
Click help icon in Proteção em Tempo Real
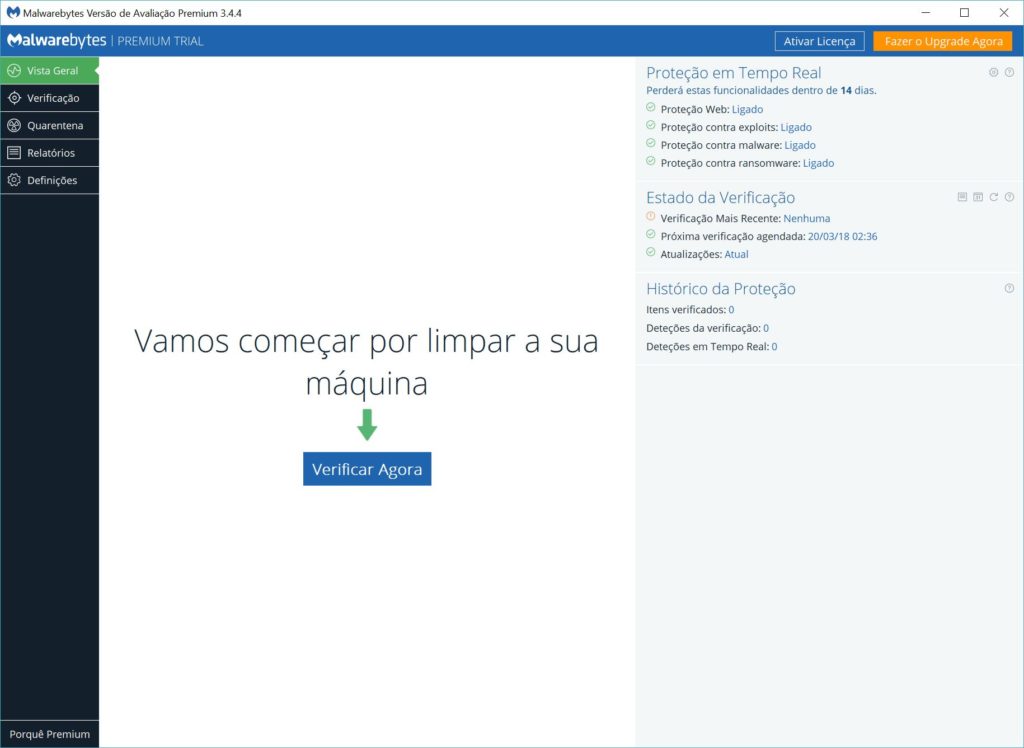[x=1009, y=72]
